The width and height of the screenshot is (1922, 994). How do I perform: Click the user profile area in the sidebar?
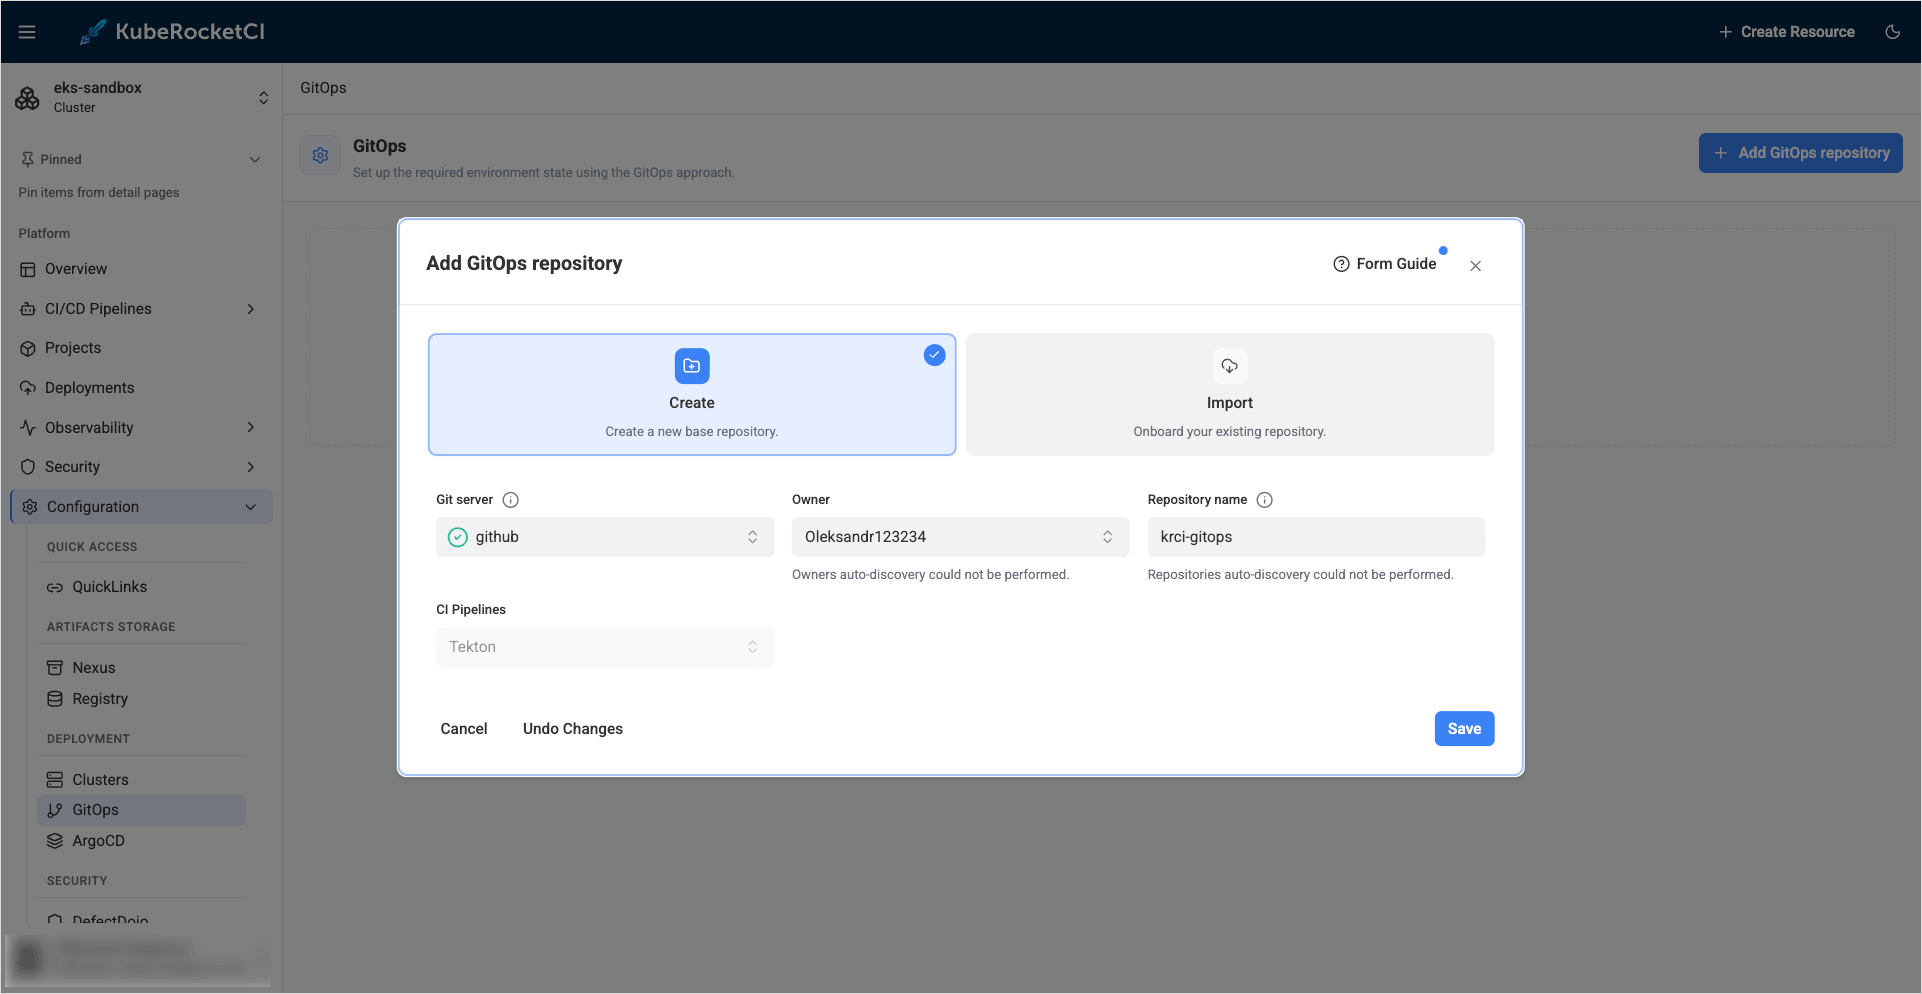pos(139,958)
